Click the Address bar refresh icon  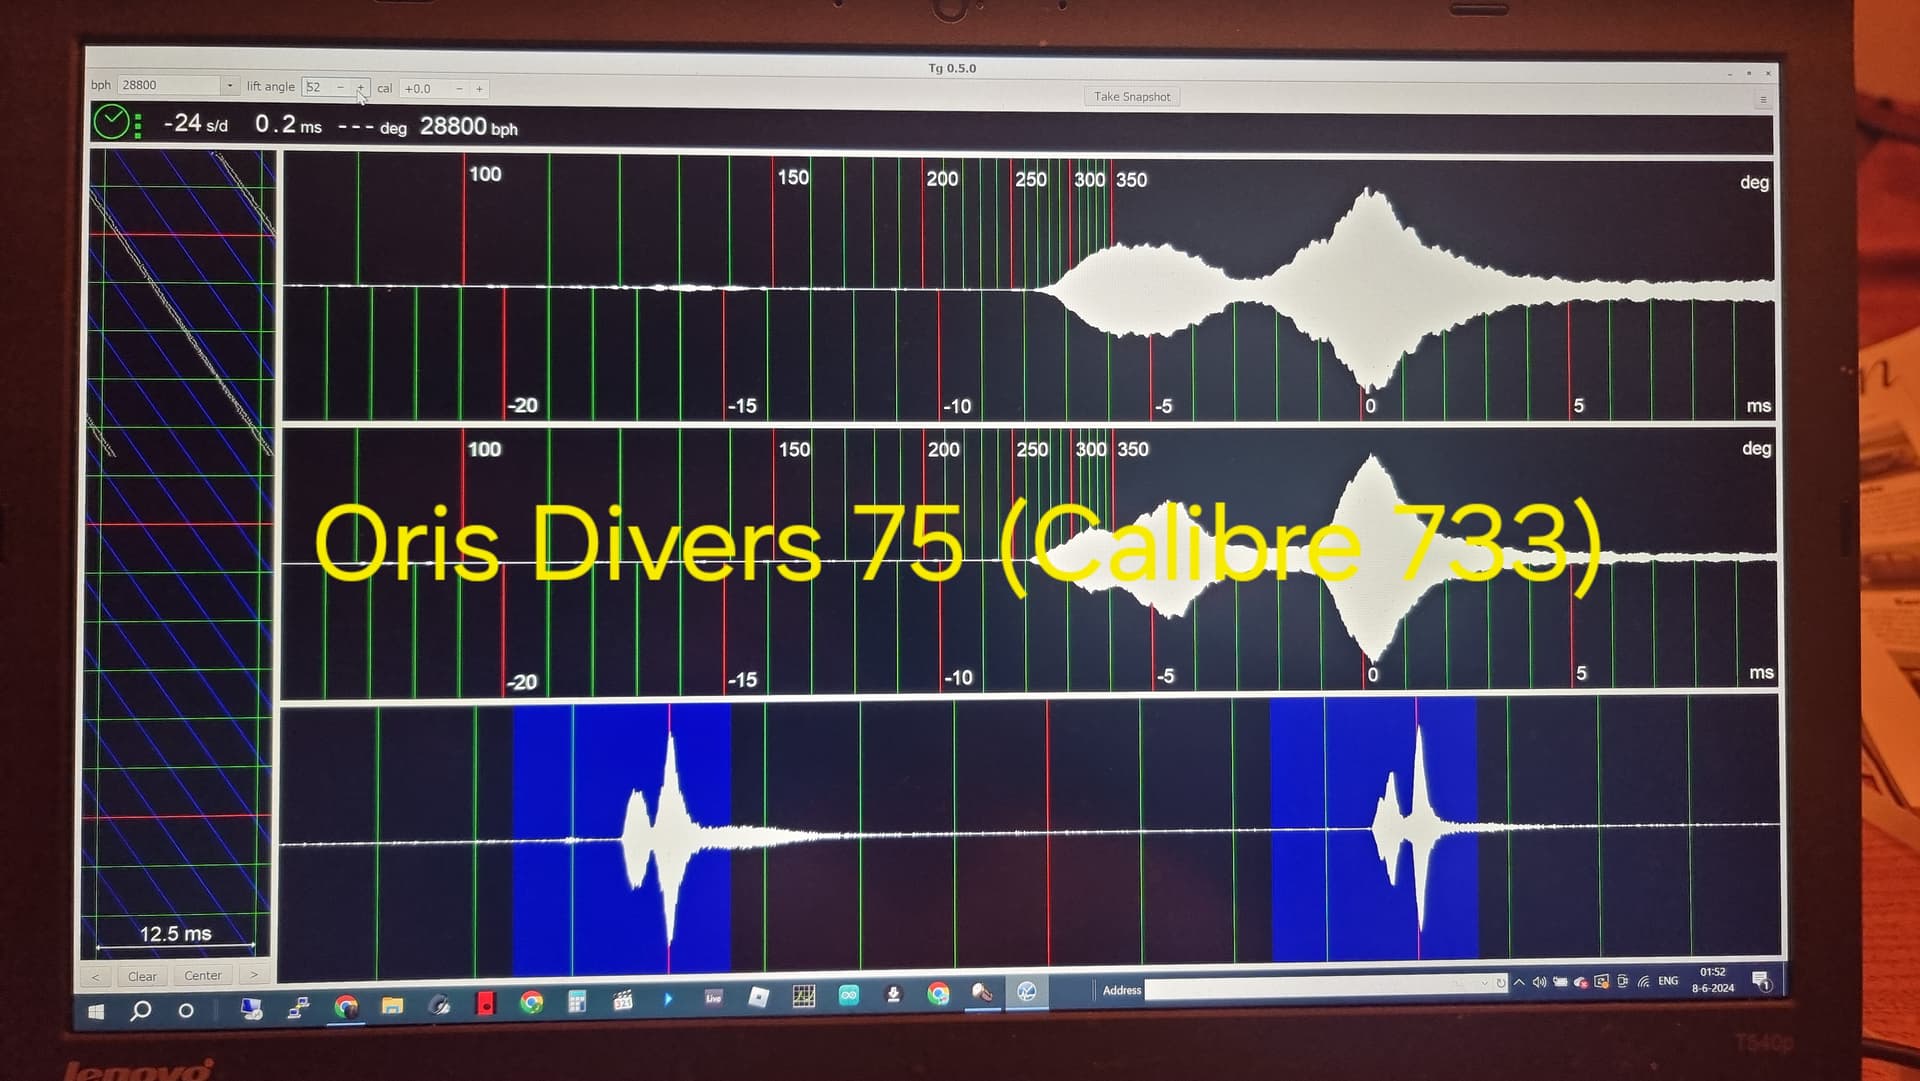pos(1500,984)
